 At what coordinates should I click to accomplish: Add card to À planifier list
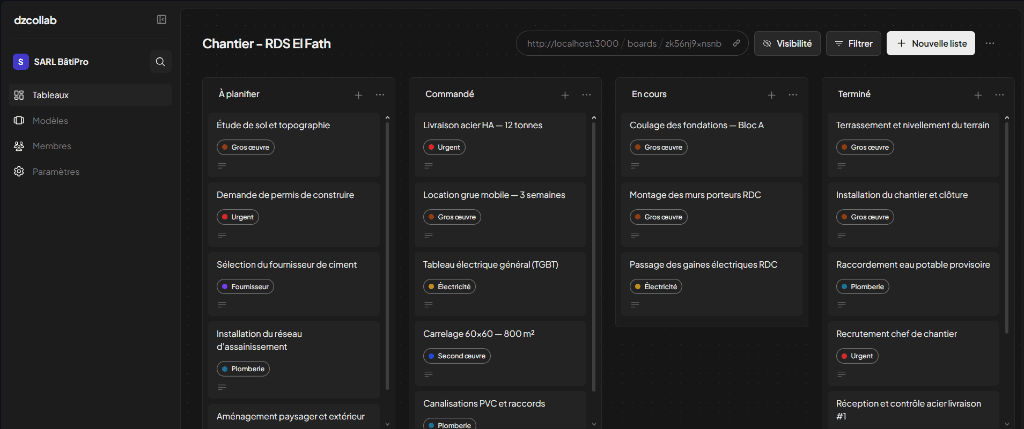click(358, 95)
